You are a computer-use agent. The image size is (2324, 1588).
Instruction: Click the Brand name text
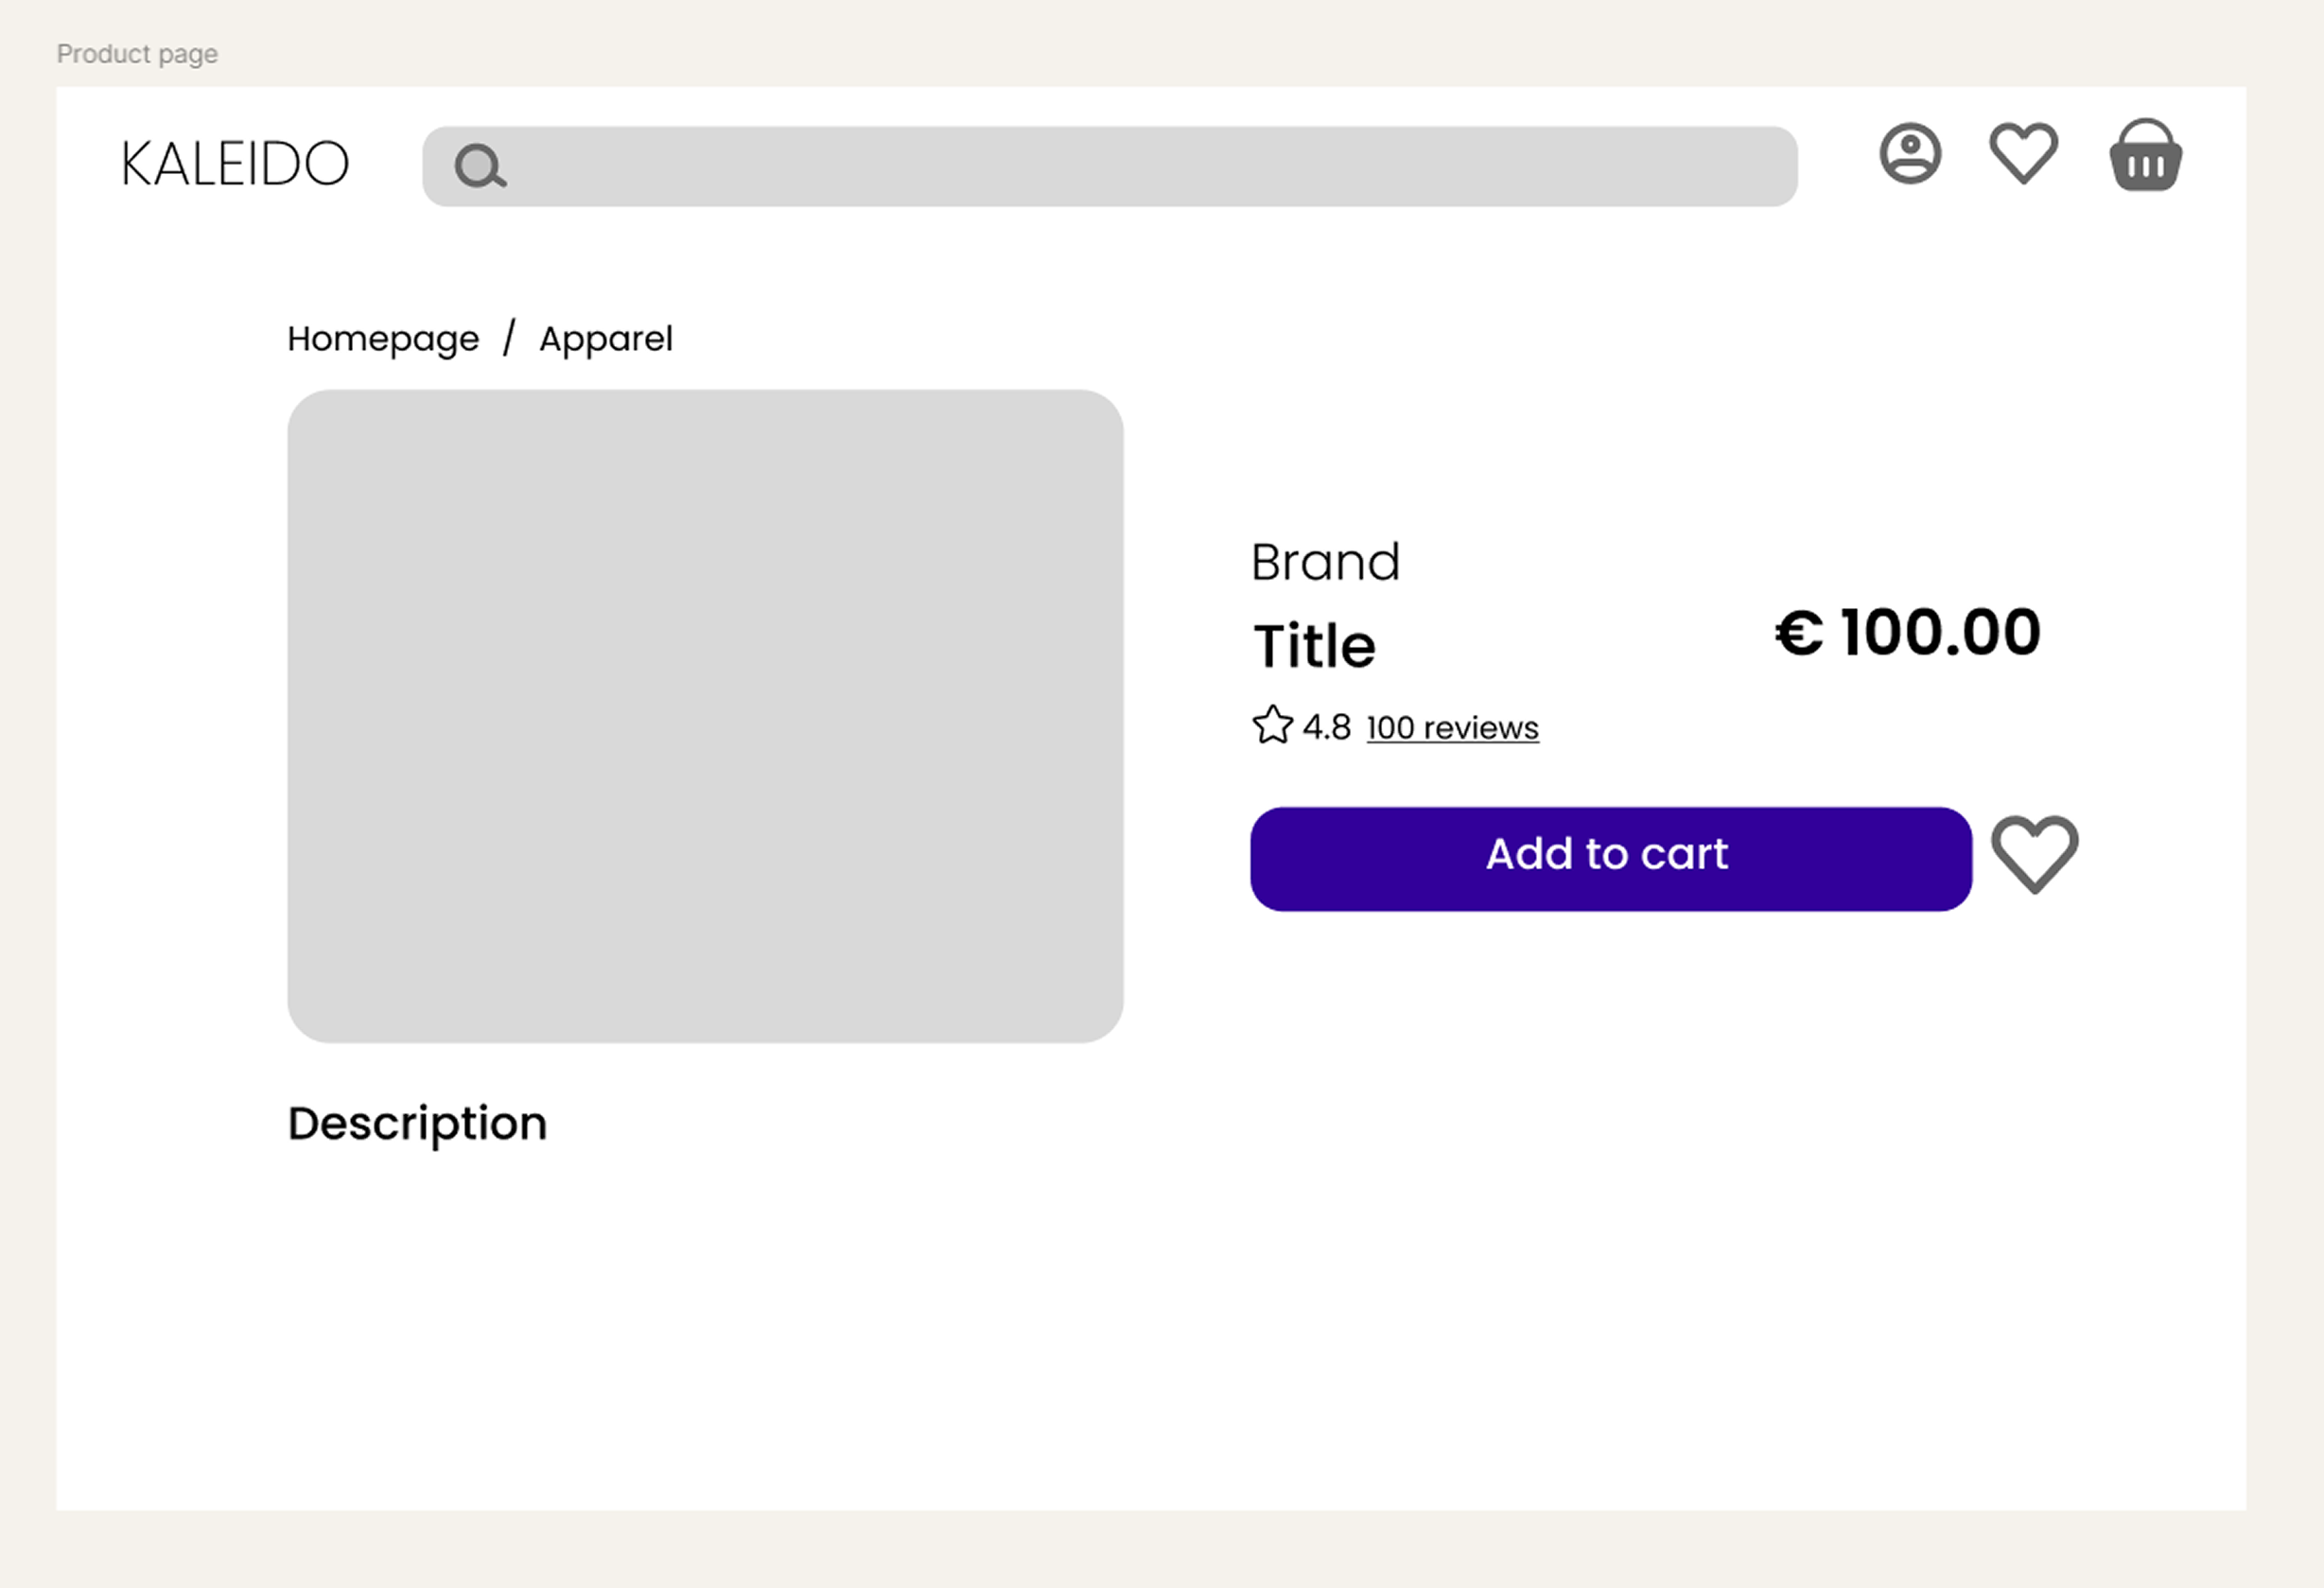click(1325, 562)
